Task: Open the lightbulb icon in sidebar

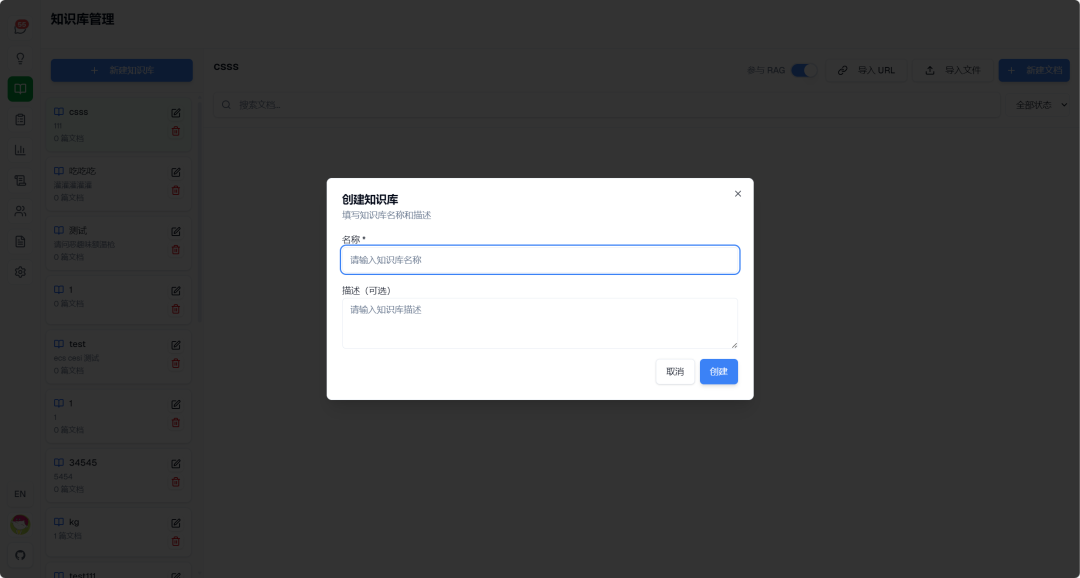Action: (x=21, y=59)
